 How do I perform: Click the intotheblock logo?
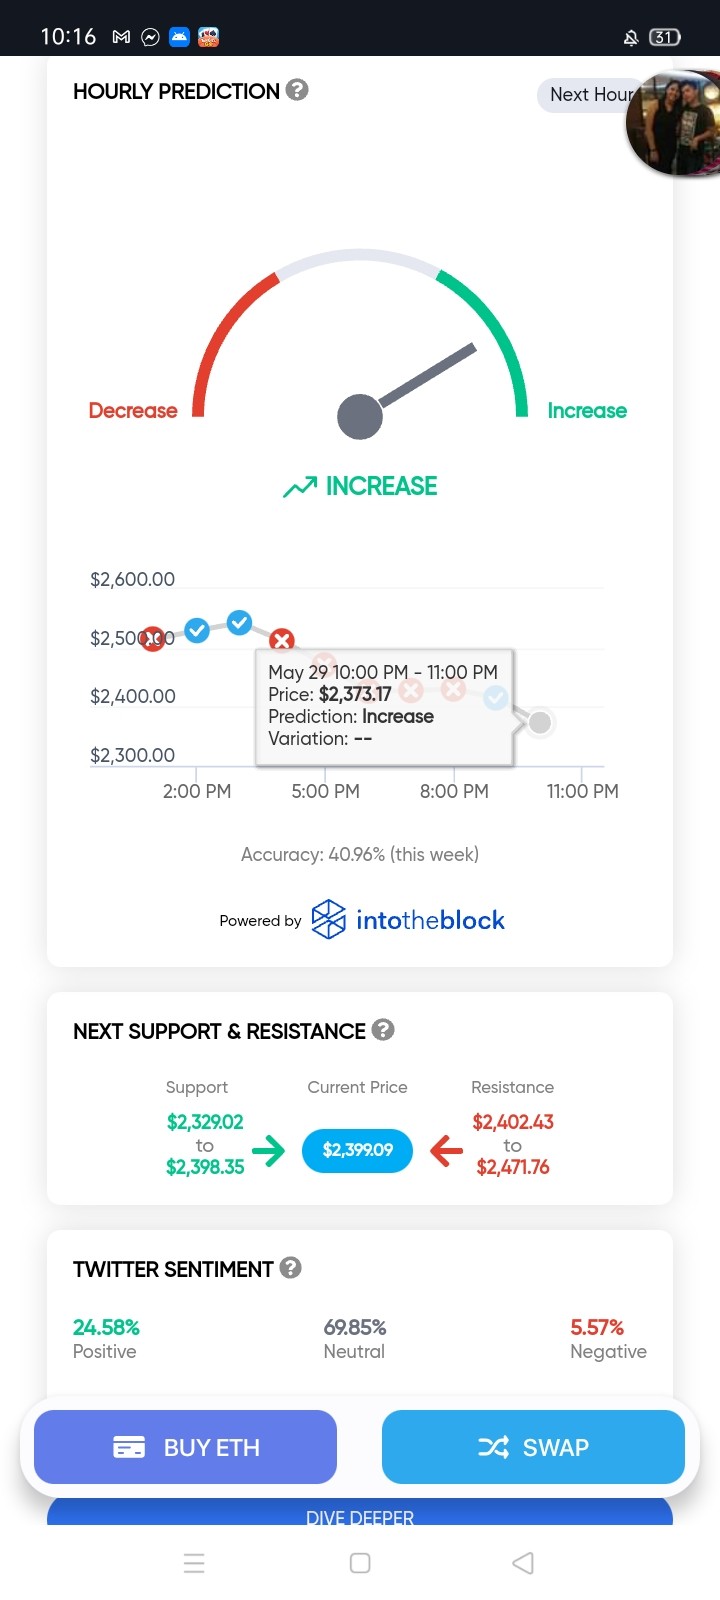(408, 920)
